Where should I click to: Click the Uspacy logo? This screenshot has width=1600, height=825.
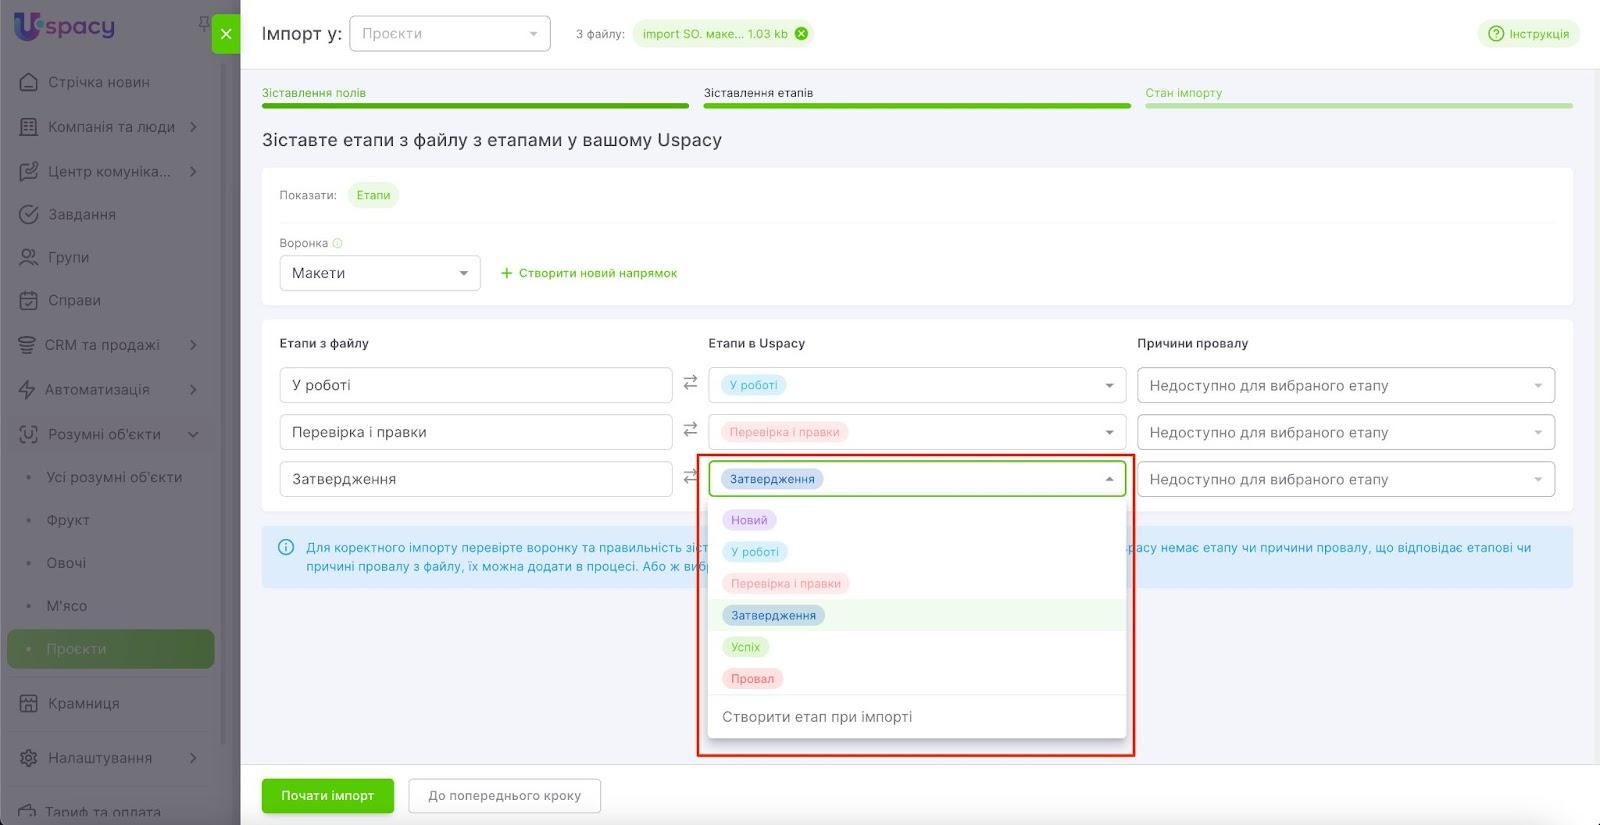pos(65,26)
